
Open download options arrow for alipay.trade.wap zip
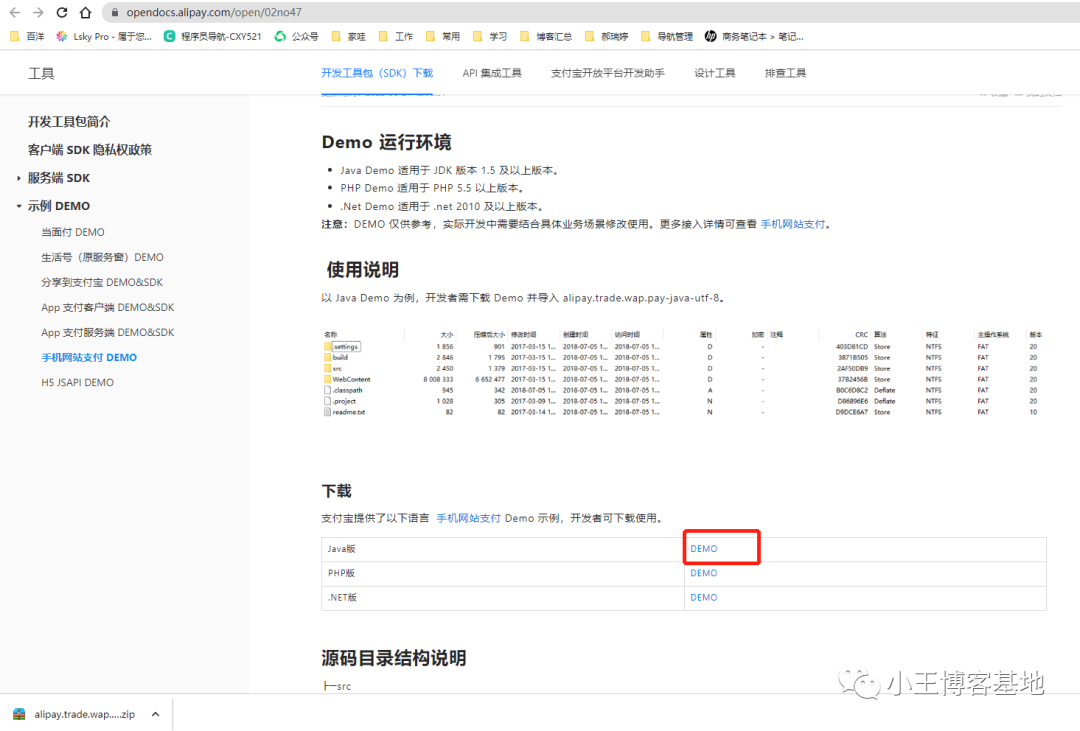[155, 714]
